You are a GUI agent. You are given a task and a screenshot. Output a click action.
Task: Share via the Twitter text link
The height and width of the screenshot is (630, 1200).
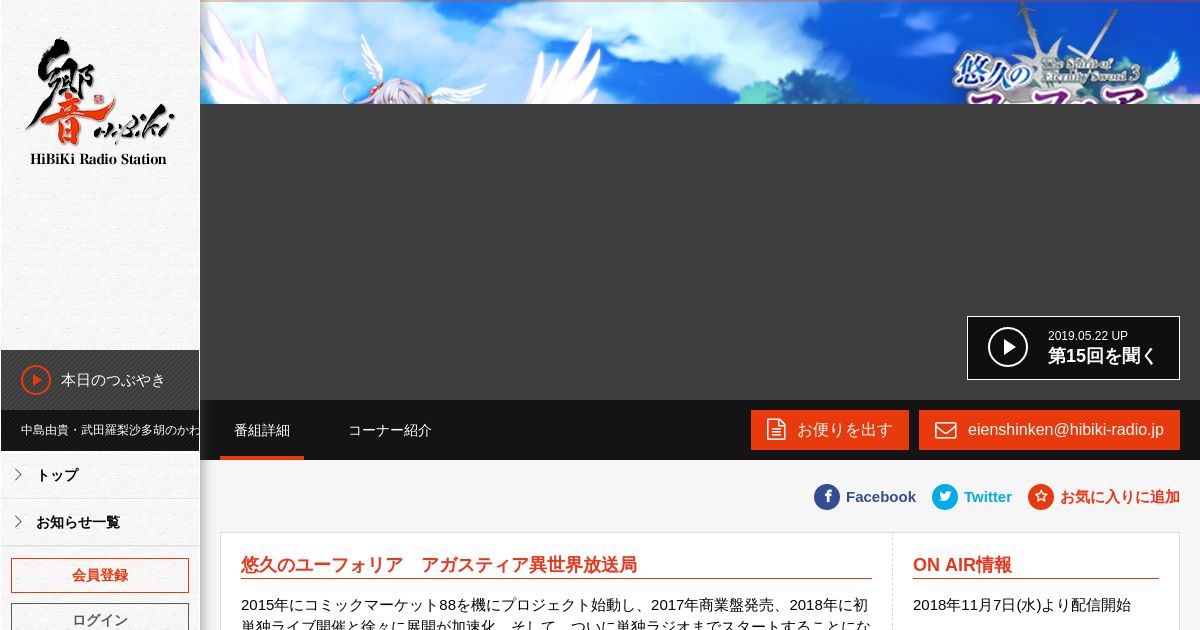[x=988, y=497]
